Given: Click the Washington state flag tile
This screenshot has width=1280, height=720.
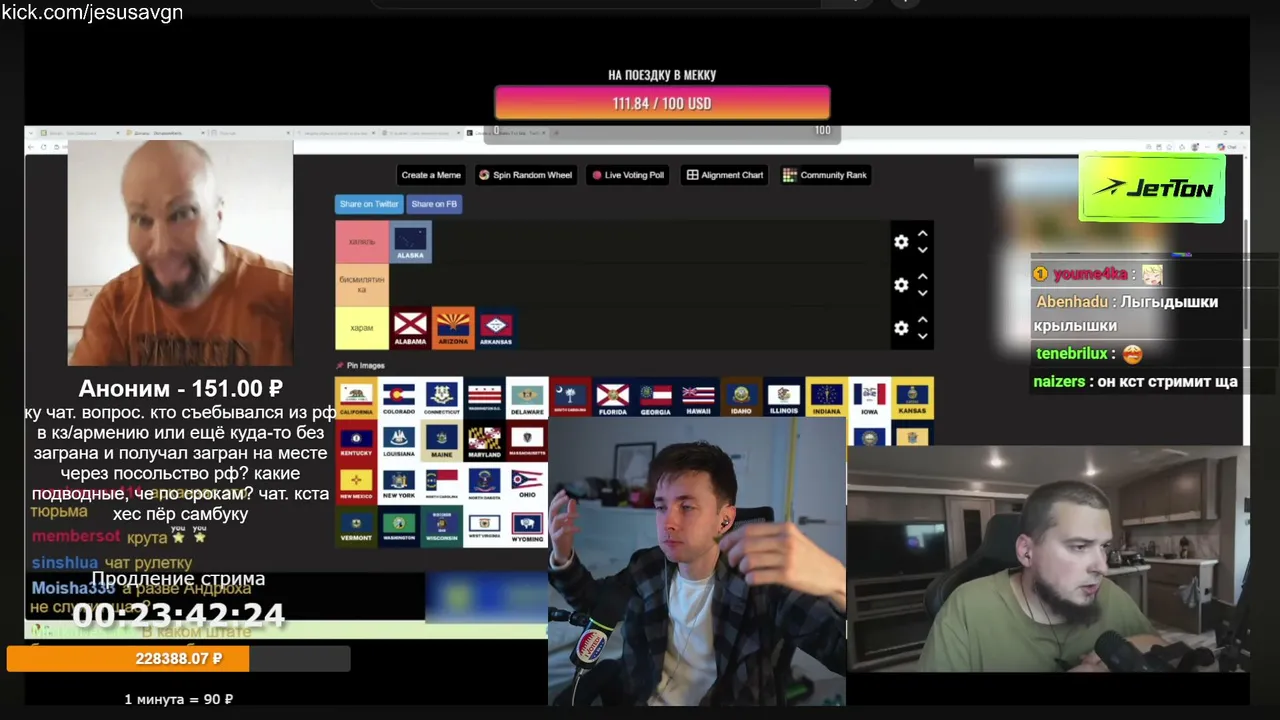Looking at the screenshot, I should 399,526.
